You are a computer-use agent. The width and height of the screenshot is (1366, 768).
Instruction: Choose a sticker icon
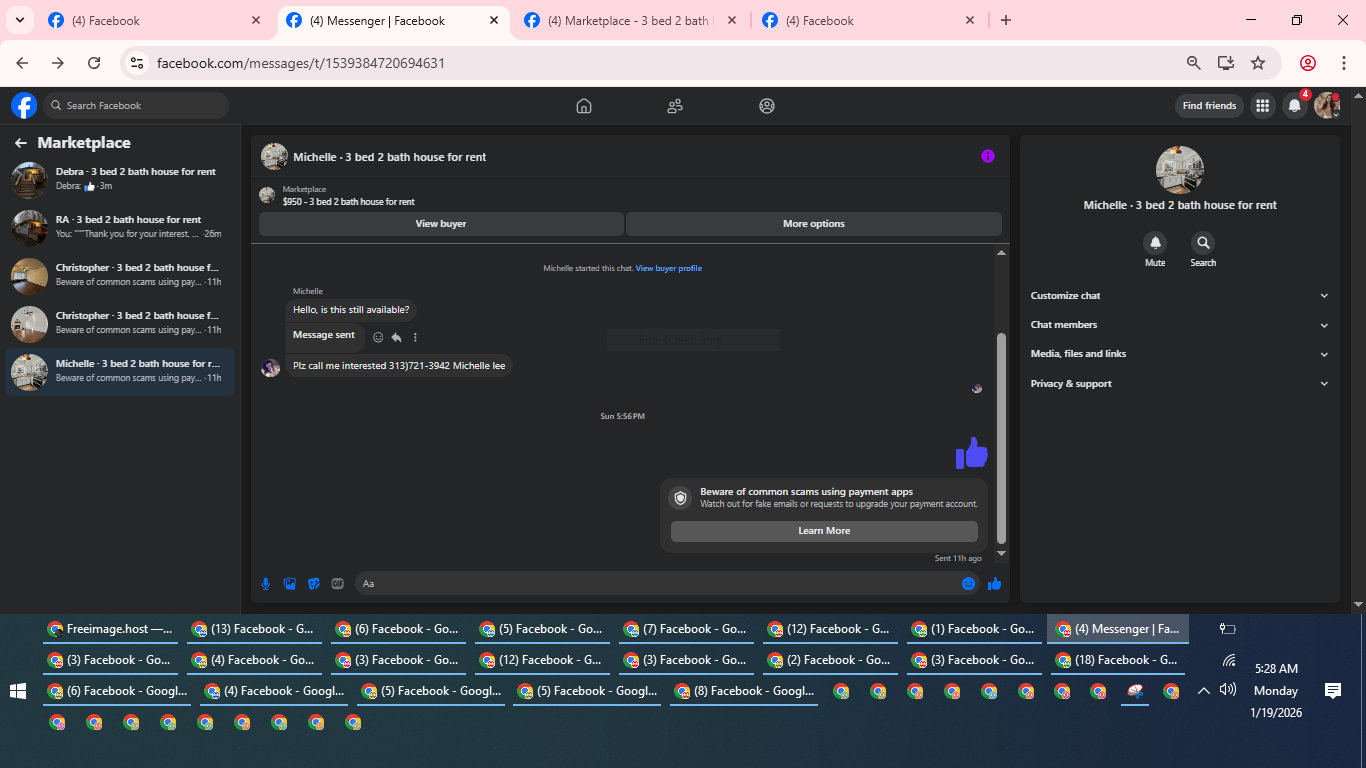(x=314, y=584)
